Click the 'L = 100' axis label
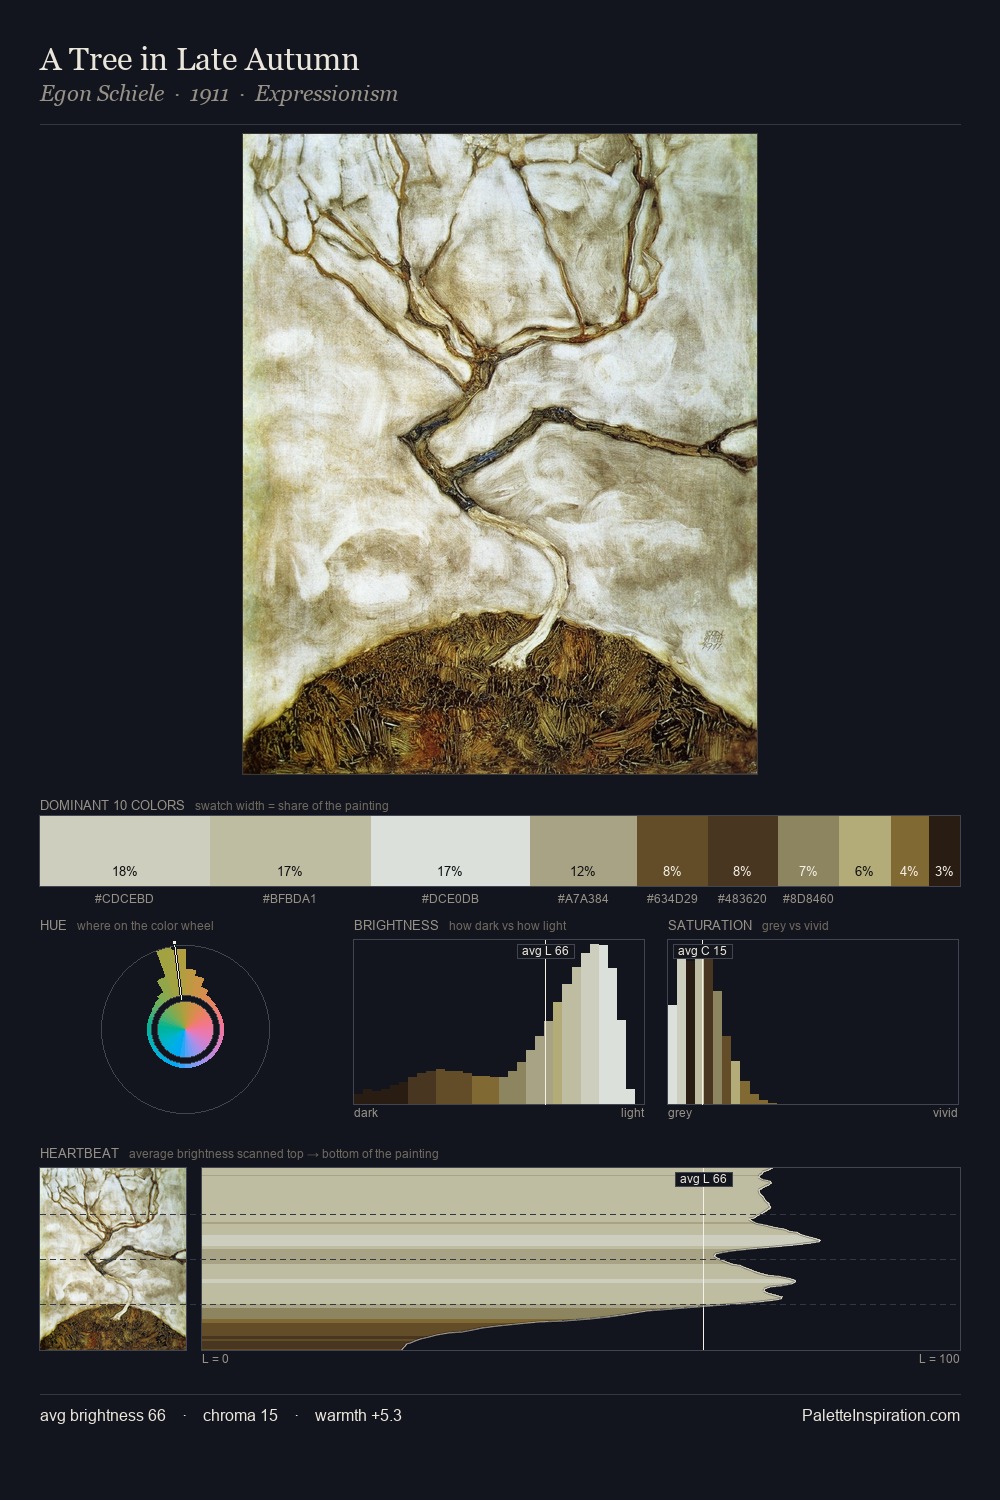This screenshot has height=1500, width=1000. pos(939,1359)
